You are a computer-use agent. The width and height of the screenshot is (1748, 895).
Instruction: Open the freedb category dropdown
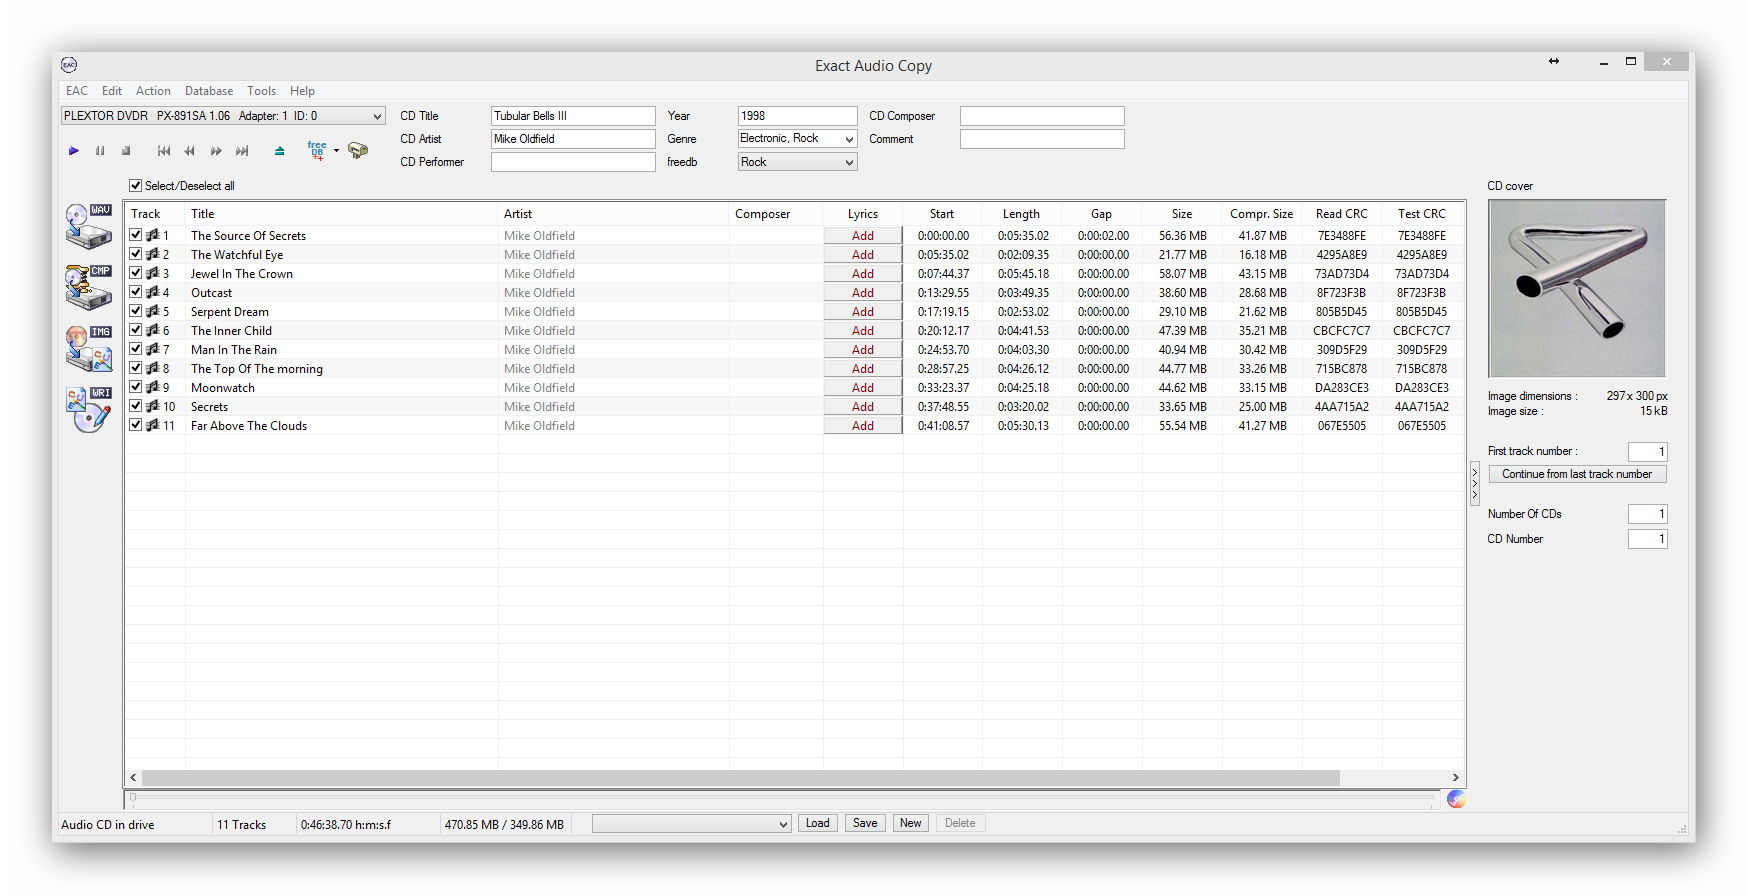click(849, 162)
